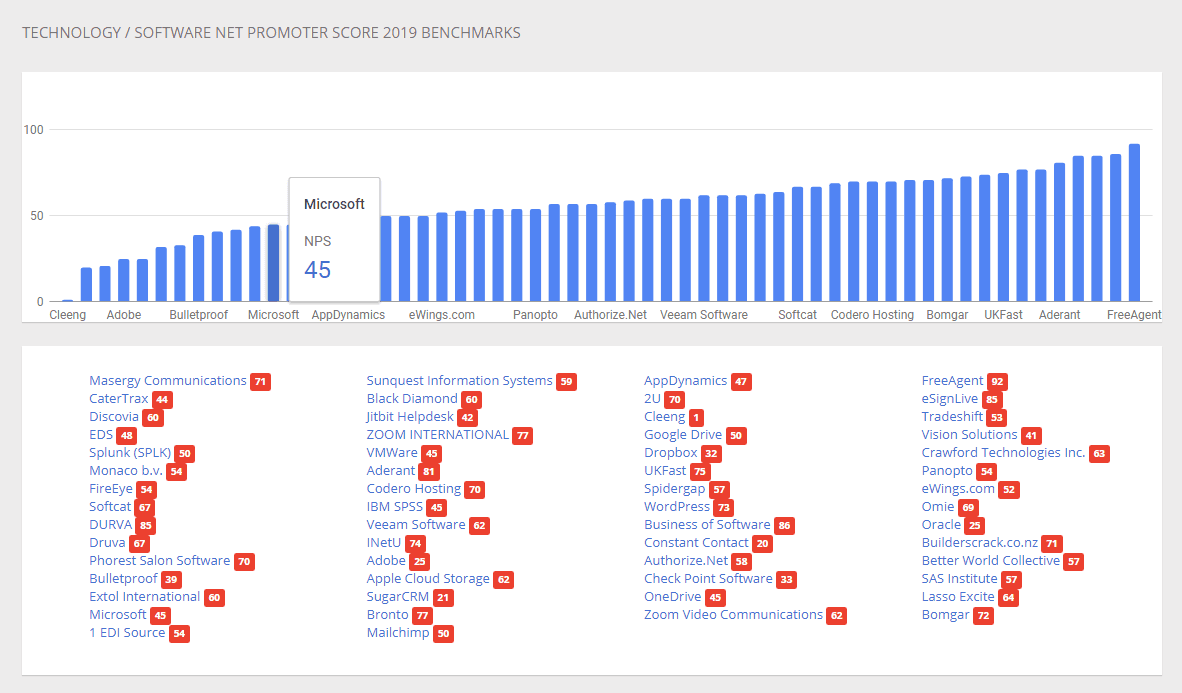The image size is (1182, 693).
Task: Click the Microsoft link in the first column
Action: (119, 614)
